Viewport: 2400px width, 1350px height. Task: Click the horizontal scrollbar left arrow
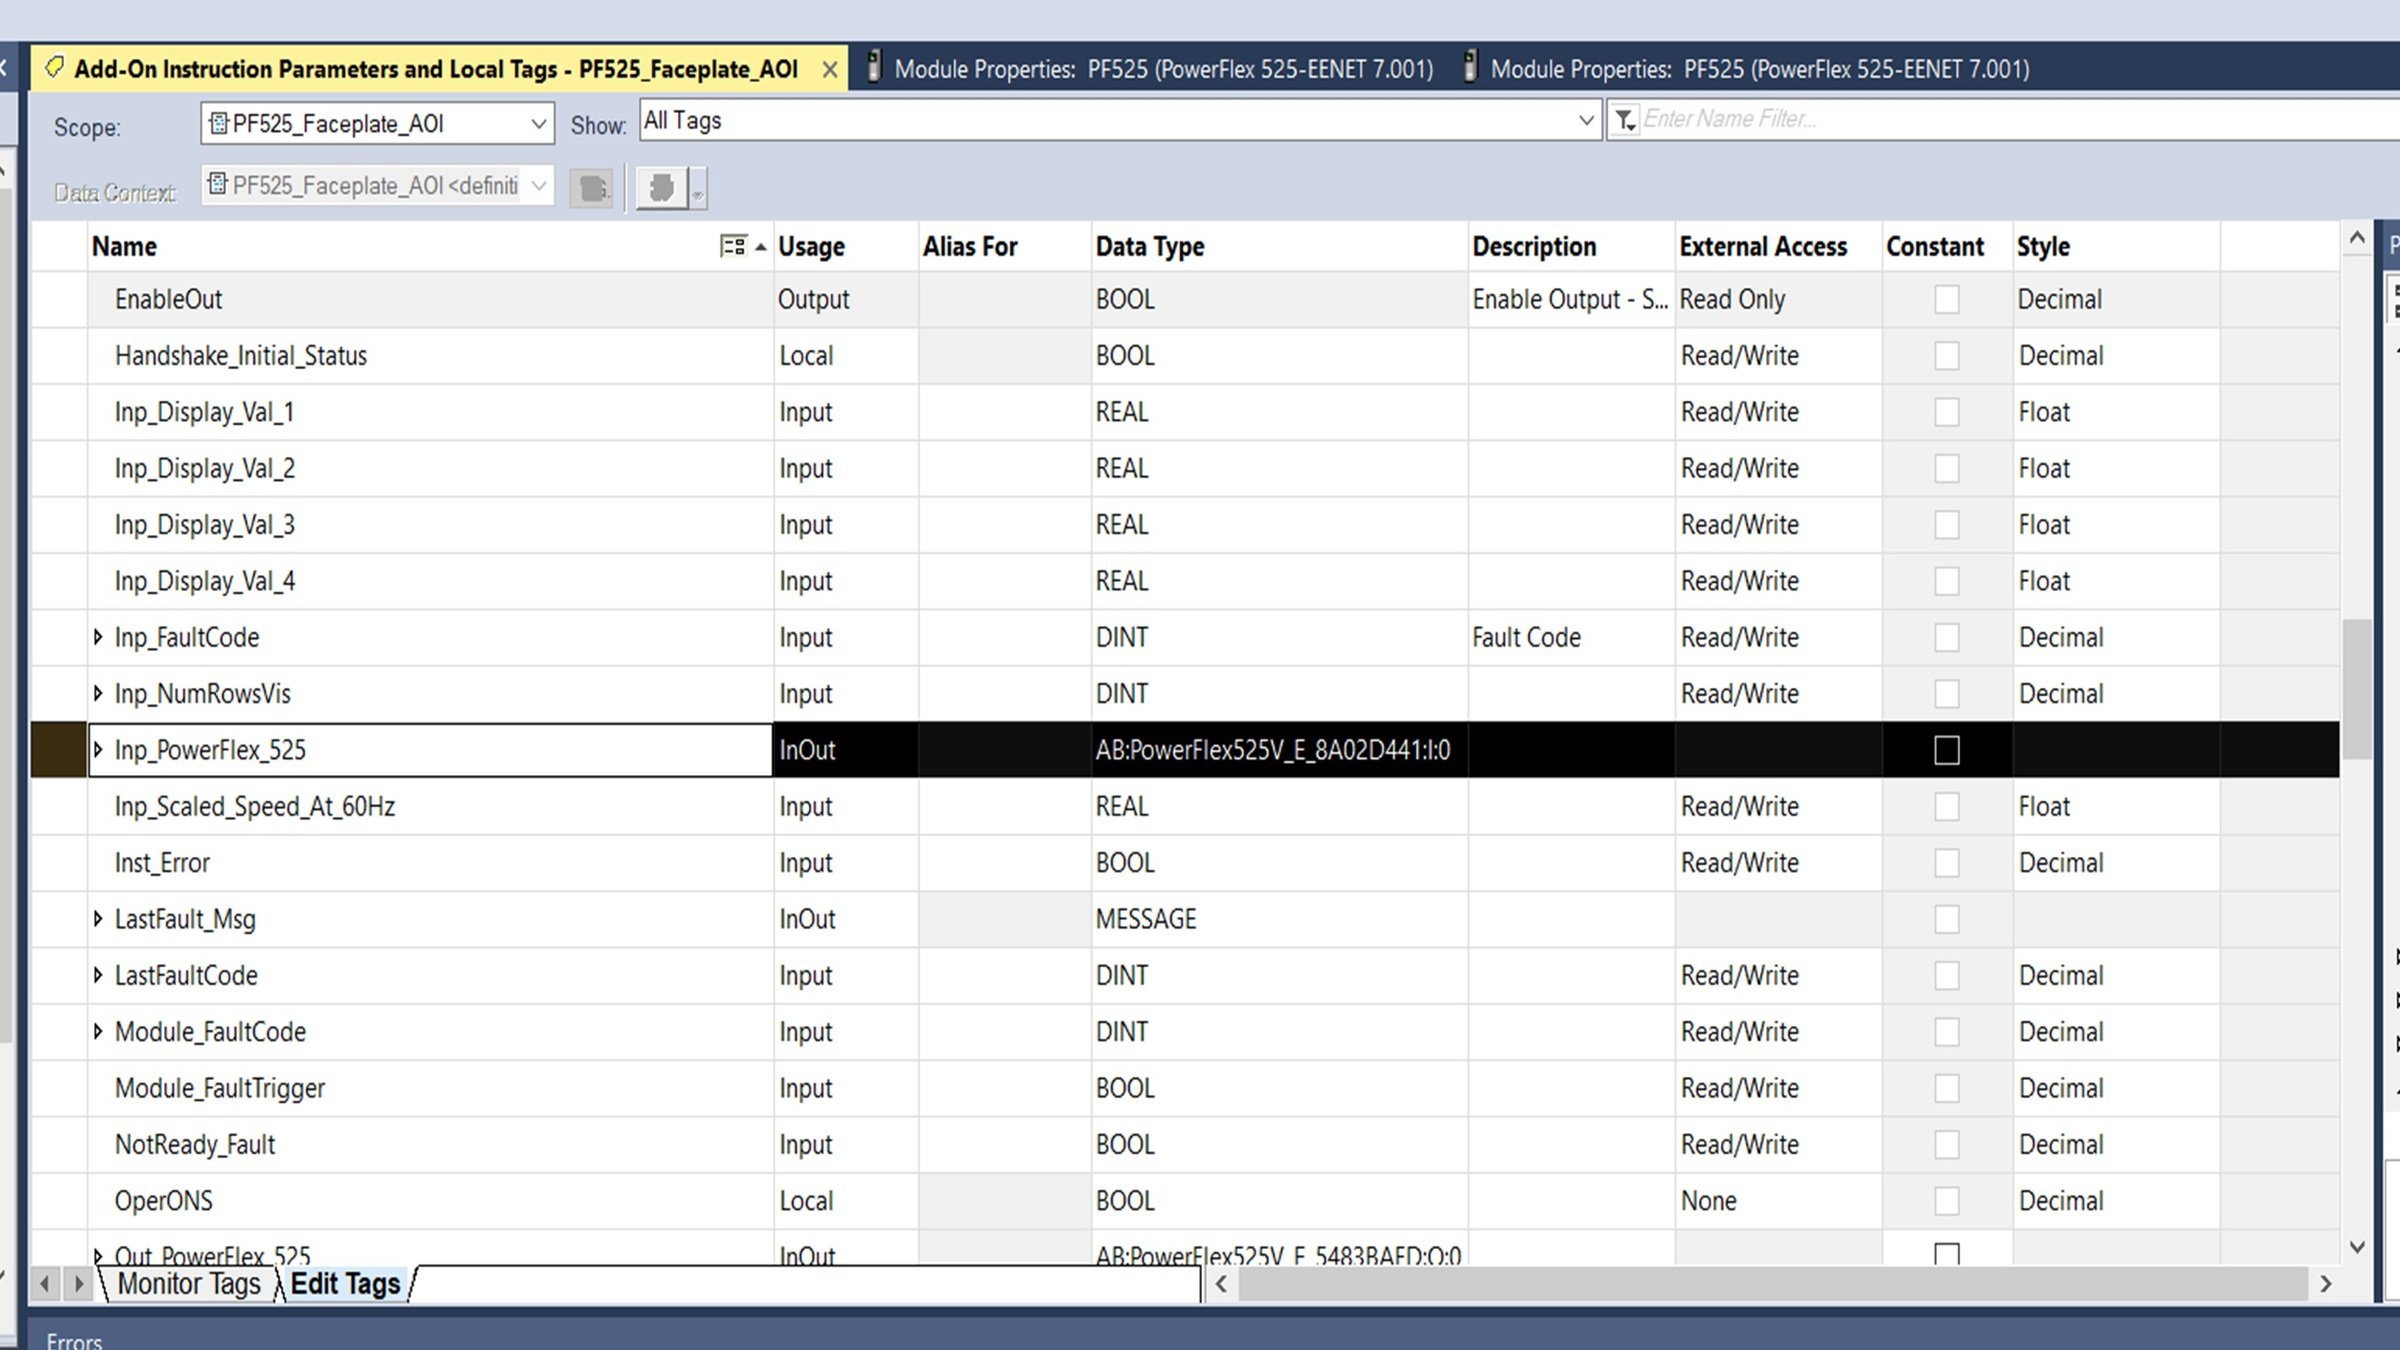[x=1221, y=1284]
